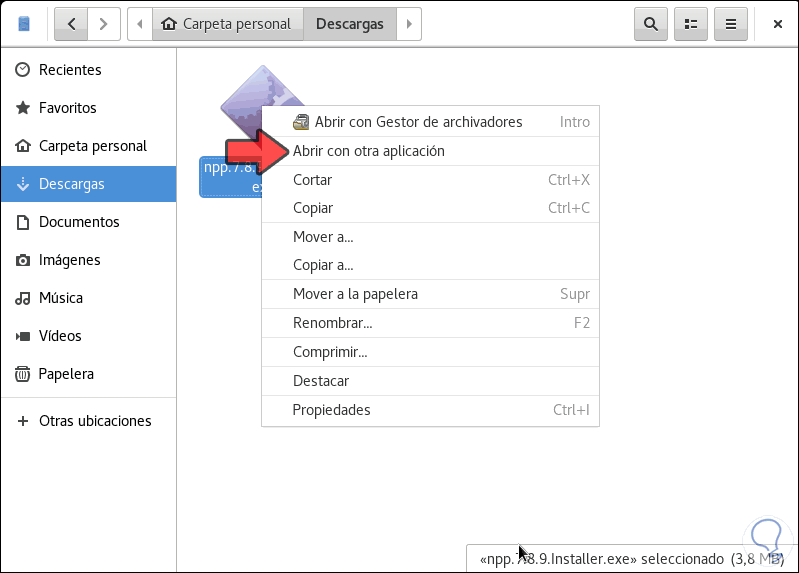Open Favoritos starred items
The image size is (799, 573).
tap(67, 108)
